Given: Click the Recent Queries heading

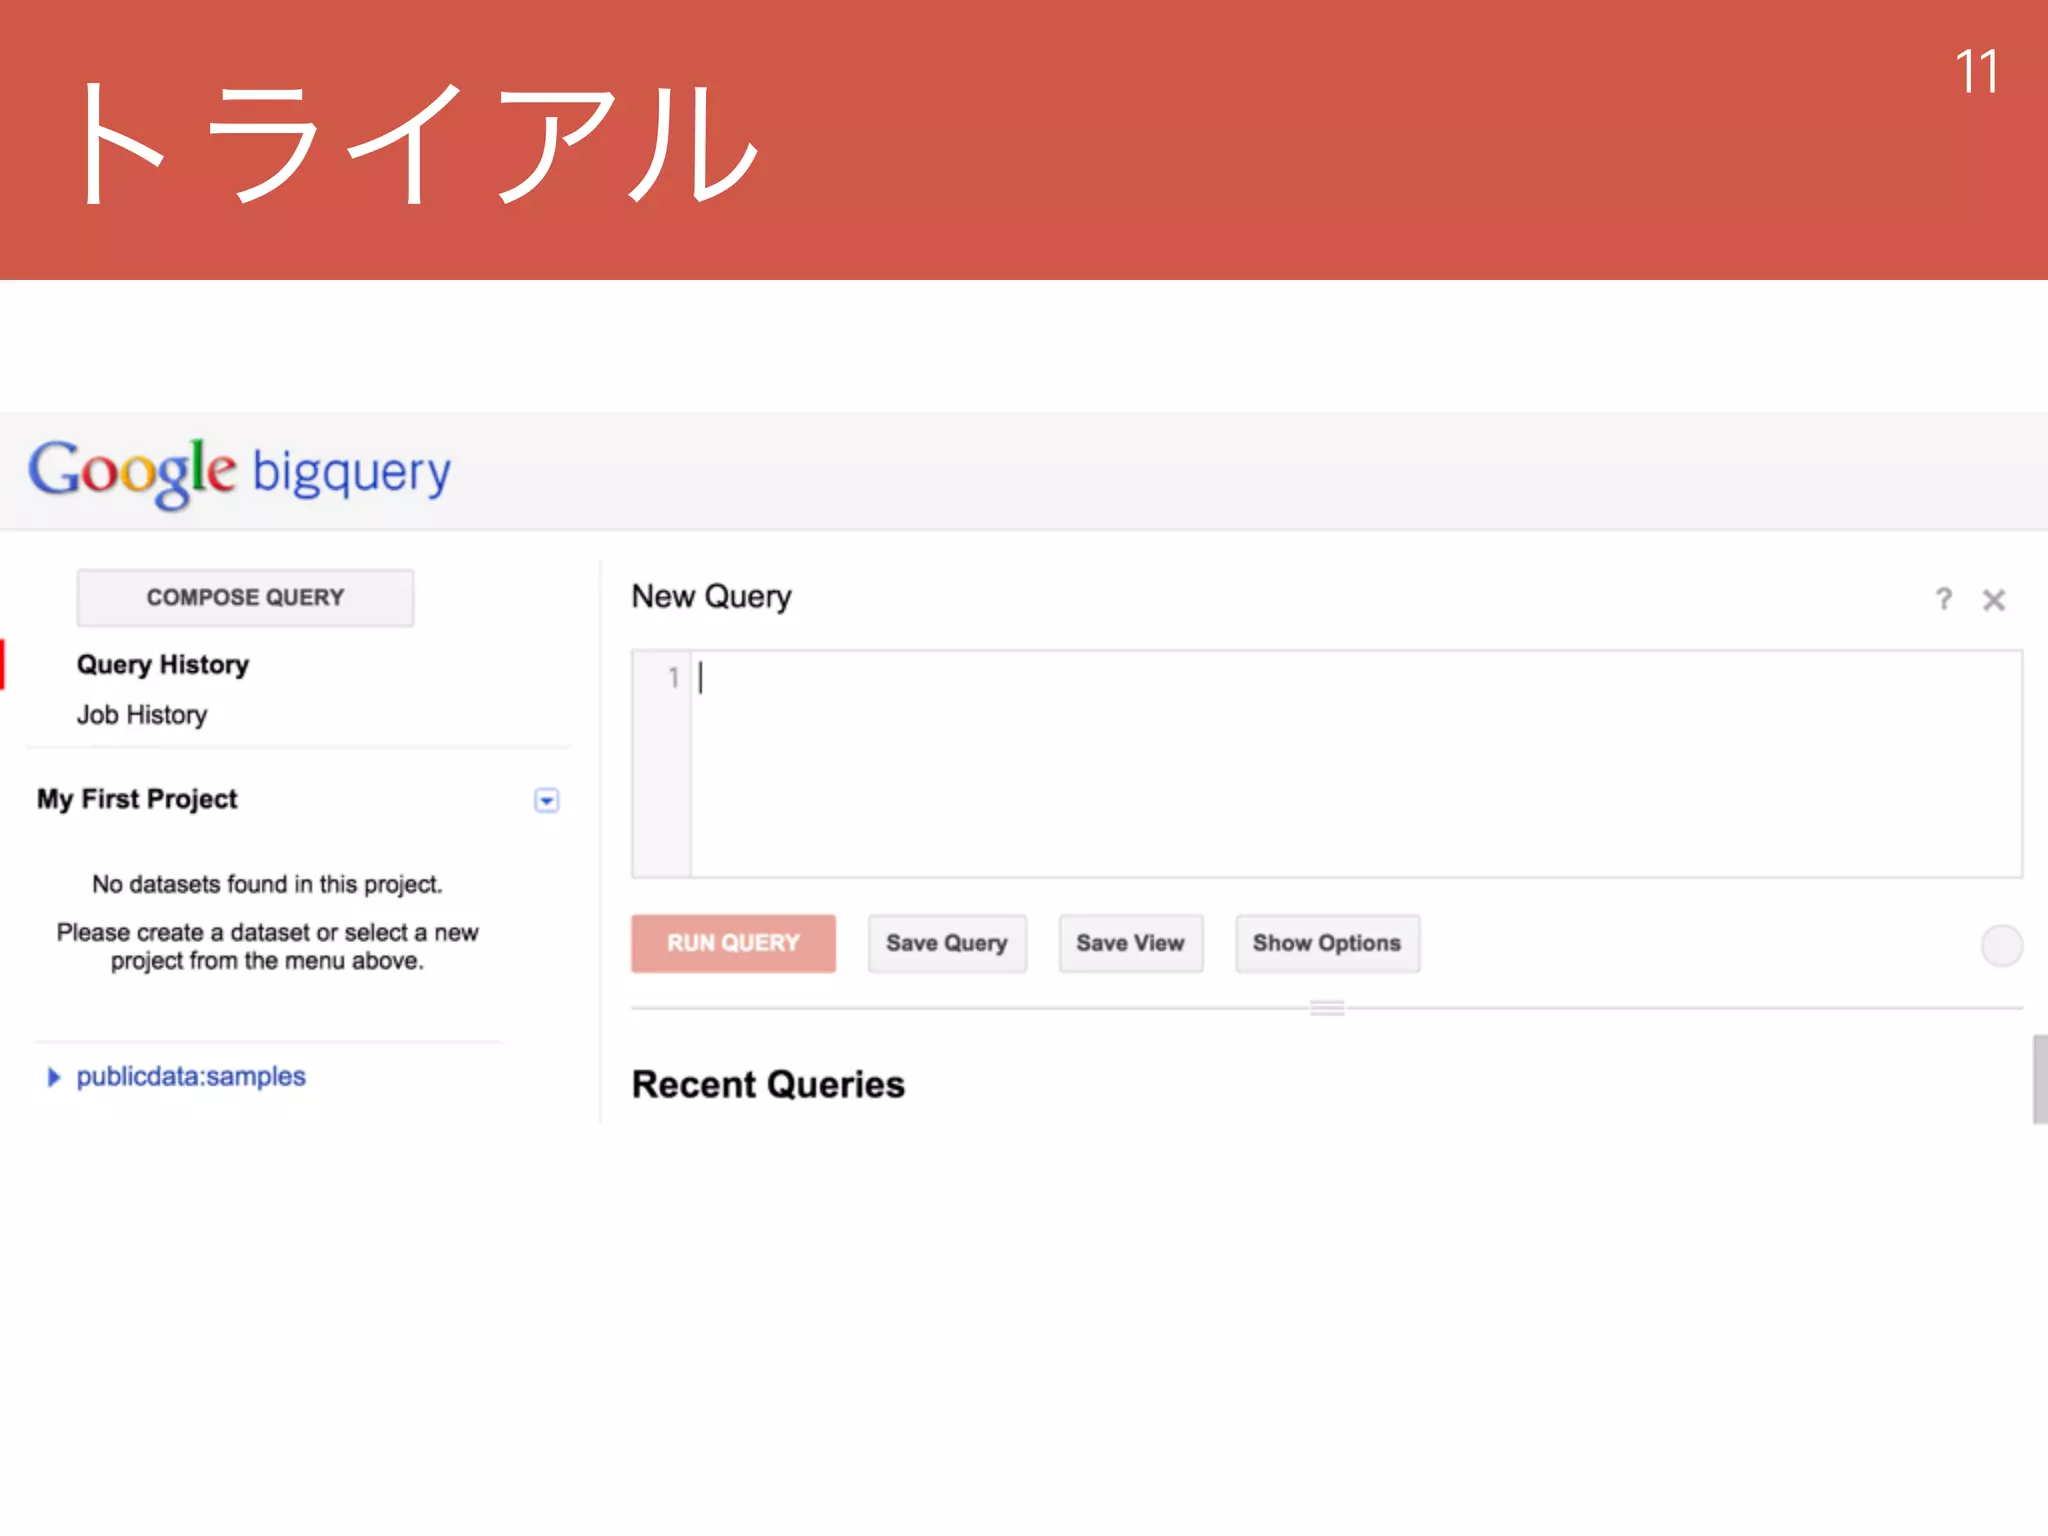Looking at the screenshot, I should [x=768, y=1085].
